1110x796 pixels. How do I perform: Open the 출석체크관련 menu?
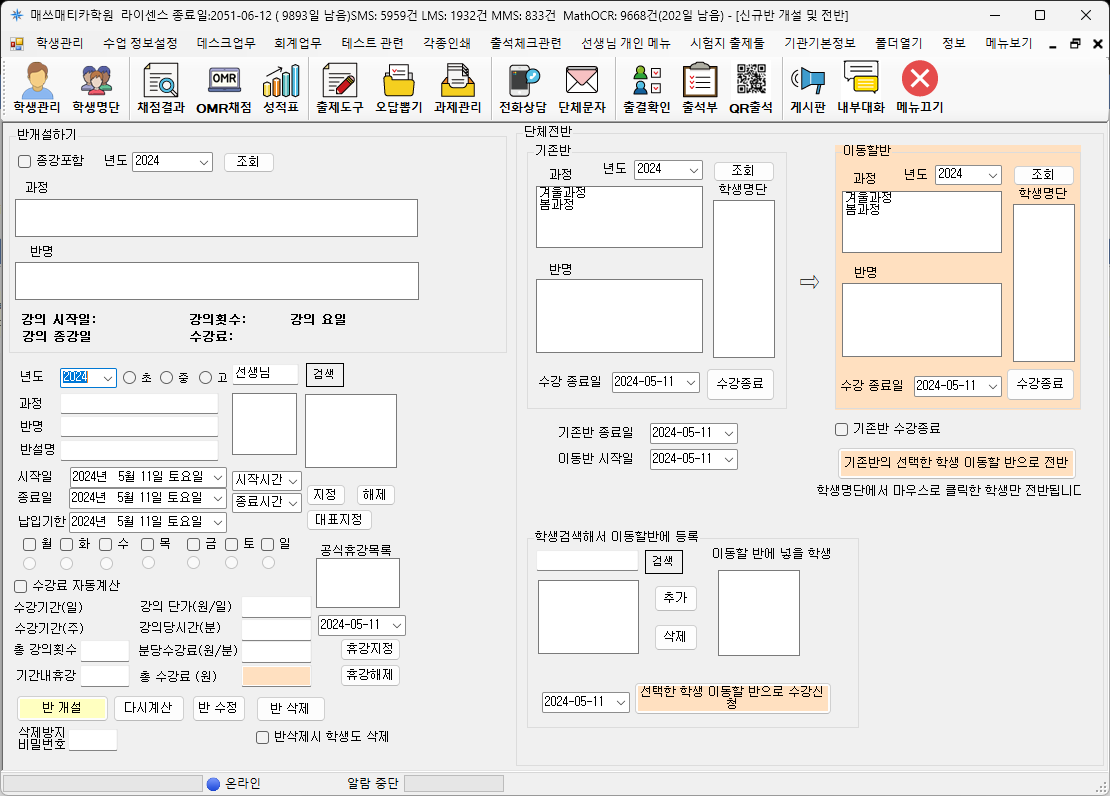pos(526,43)
